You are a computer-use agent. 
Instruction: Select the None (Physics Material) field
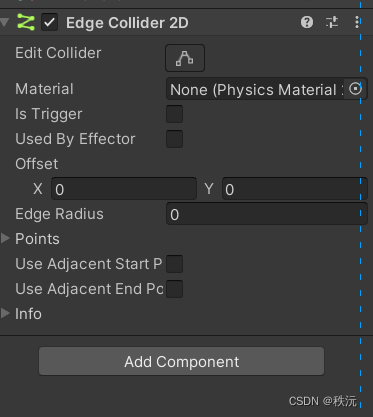[x=255, y=89]
